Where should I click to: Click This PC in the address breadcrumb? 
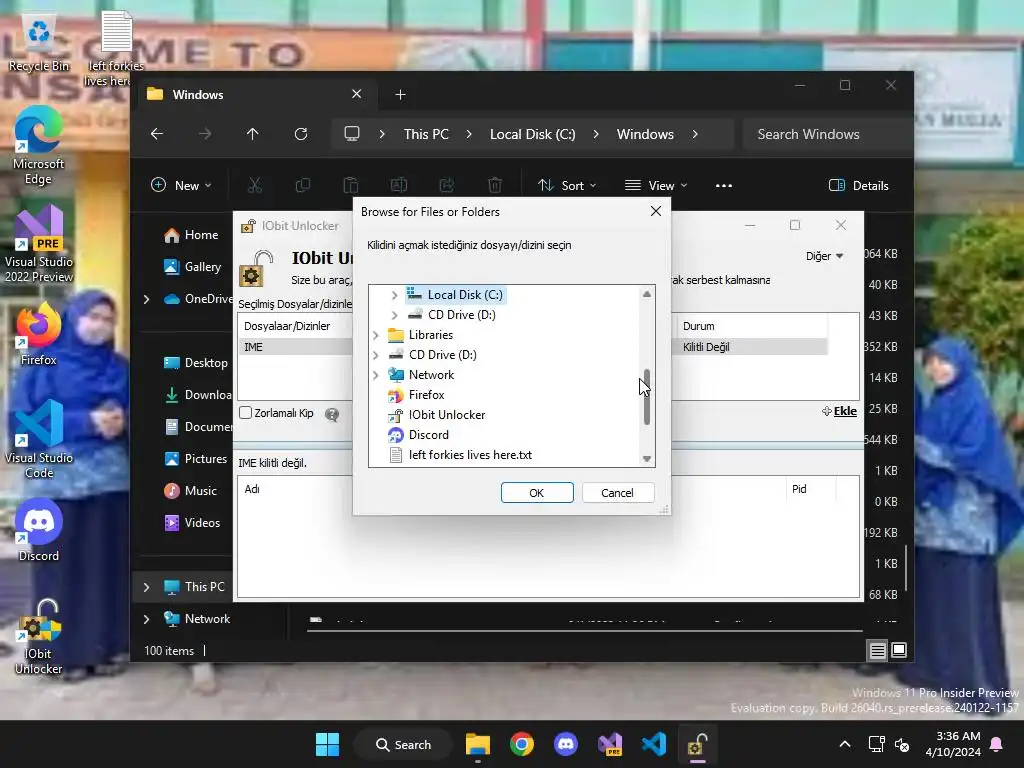pos(426,134)
